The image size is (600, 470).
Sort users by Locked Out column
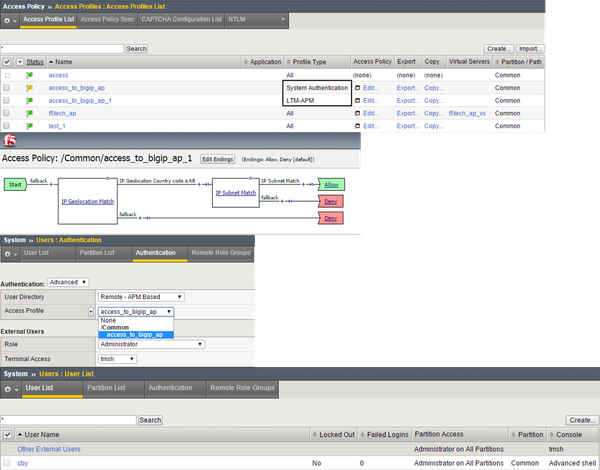tap(333, 434)
